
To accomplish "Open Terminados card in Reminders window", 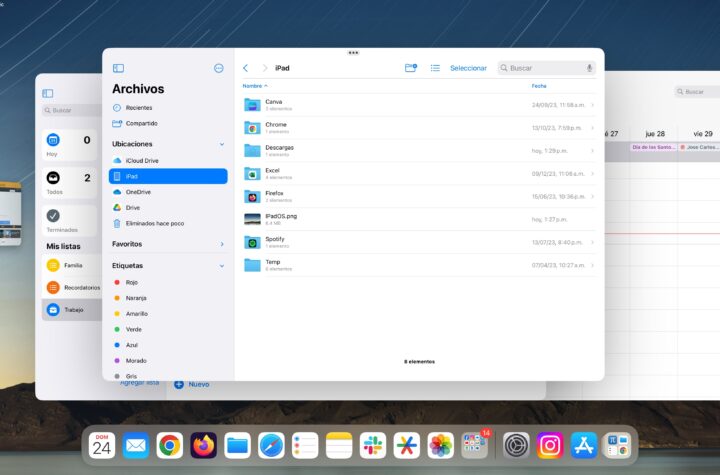I will click(69, 221).
